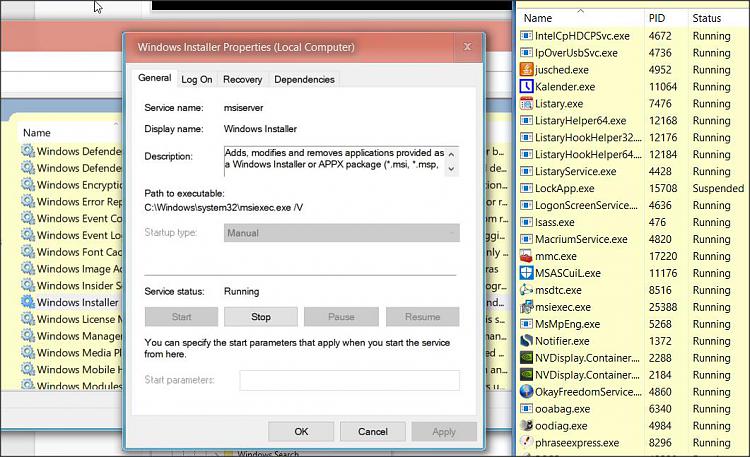This screenshot has height=457, width=750.
Task: Click the Description box scroll up arrow
Action: click(451, 154)
